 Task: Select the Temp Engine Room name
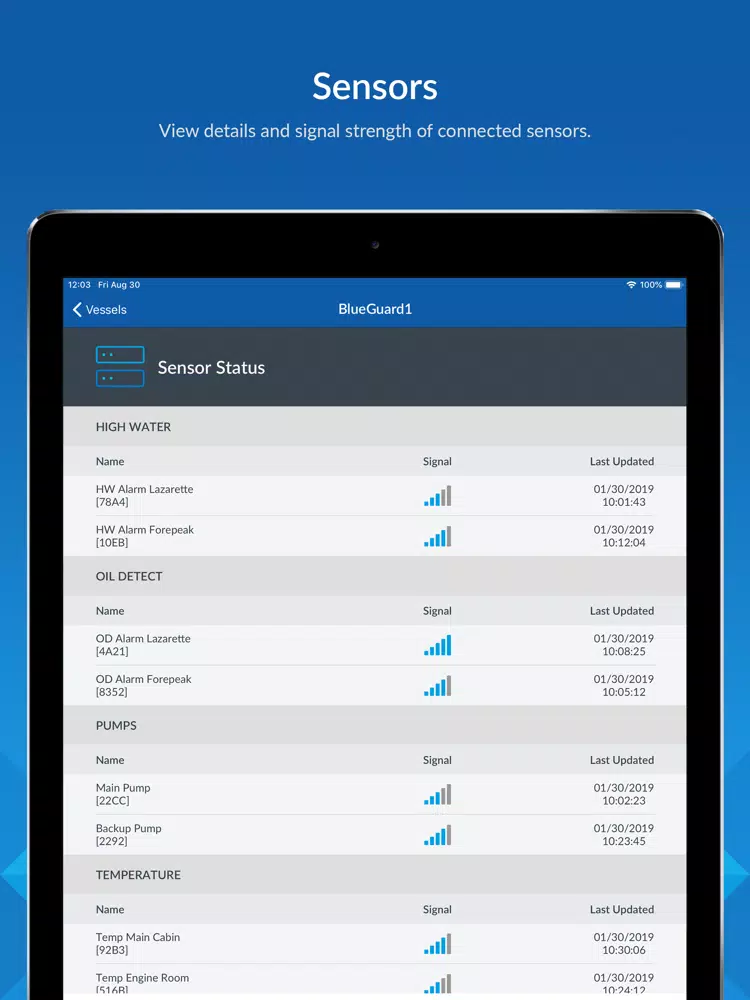pos(142,983)
